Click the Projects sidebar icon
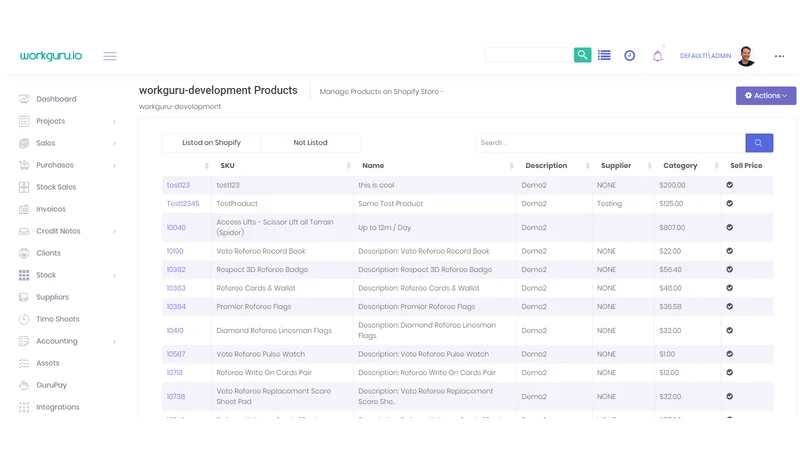 pos(24,121)
